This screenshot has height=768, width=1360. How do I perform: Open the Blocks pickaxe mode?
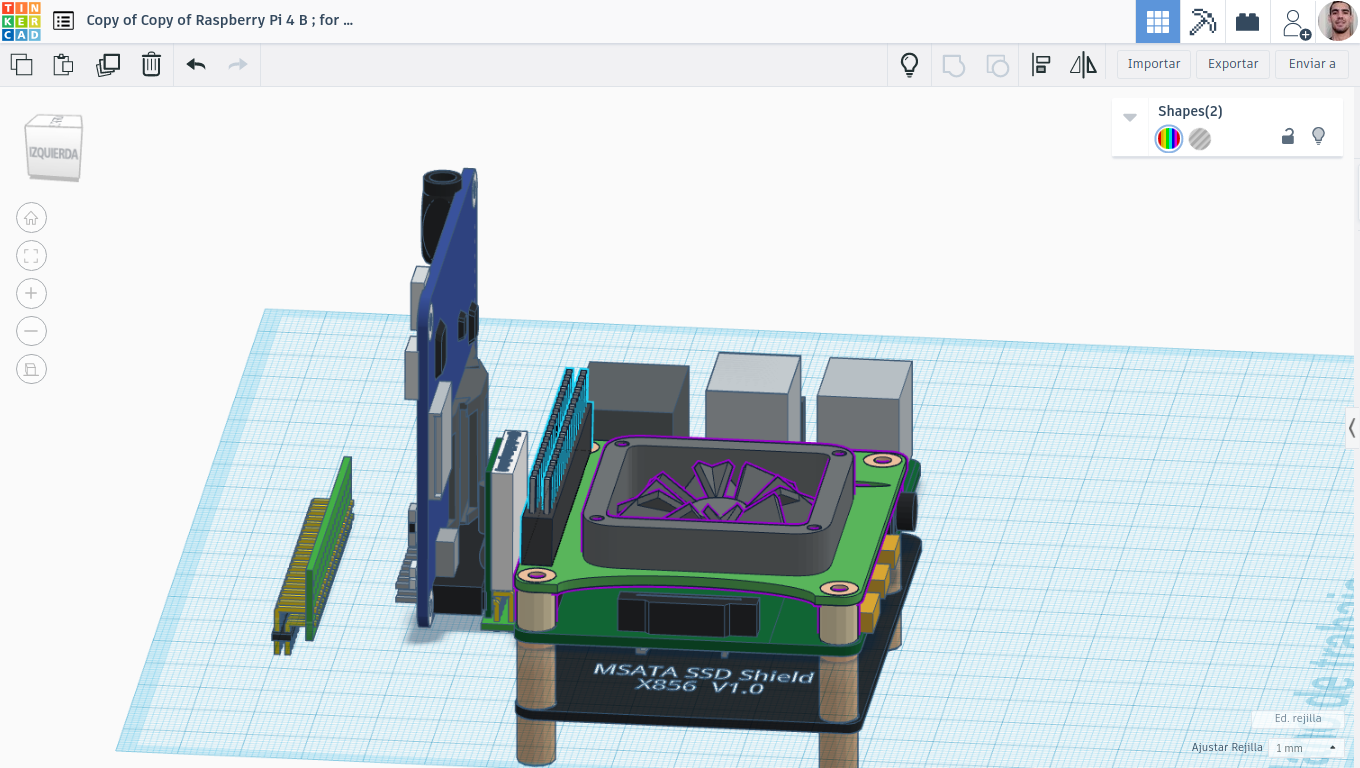tap(1202, 21)
